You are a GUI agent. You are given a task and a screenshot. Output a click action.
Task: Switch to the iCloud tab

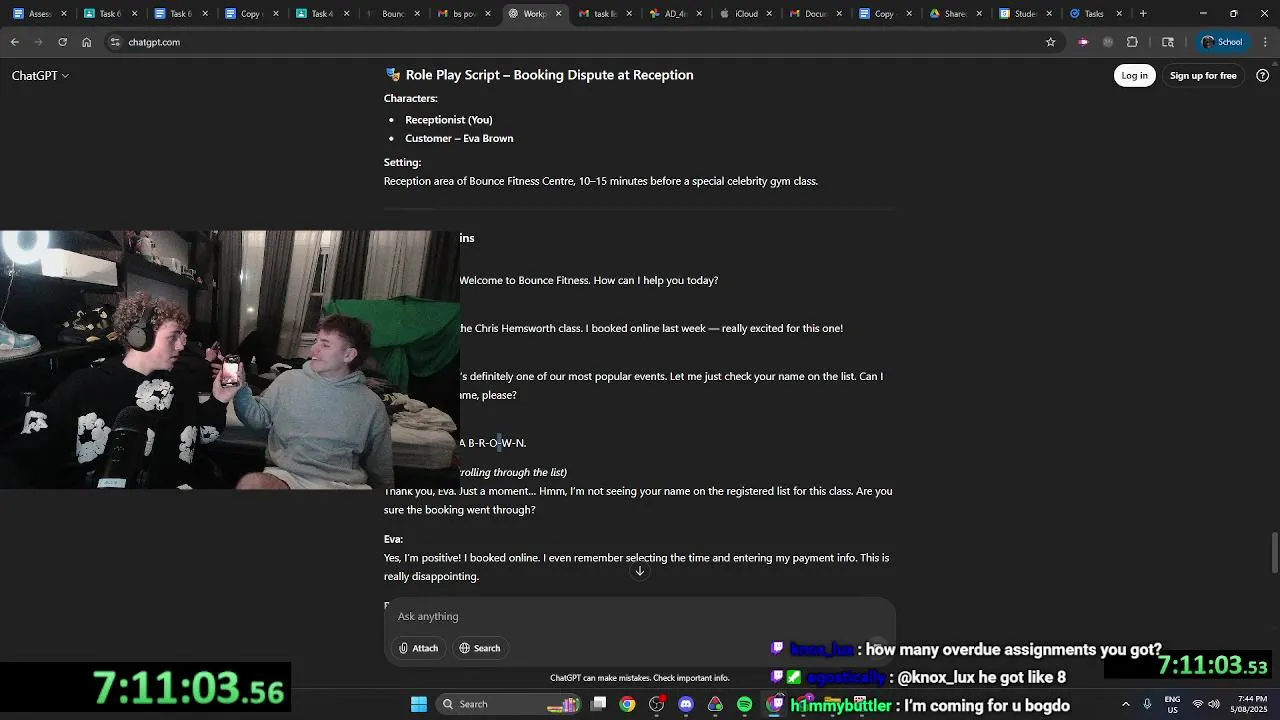745,14
